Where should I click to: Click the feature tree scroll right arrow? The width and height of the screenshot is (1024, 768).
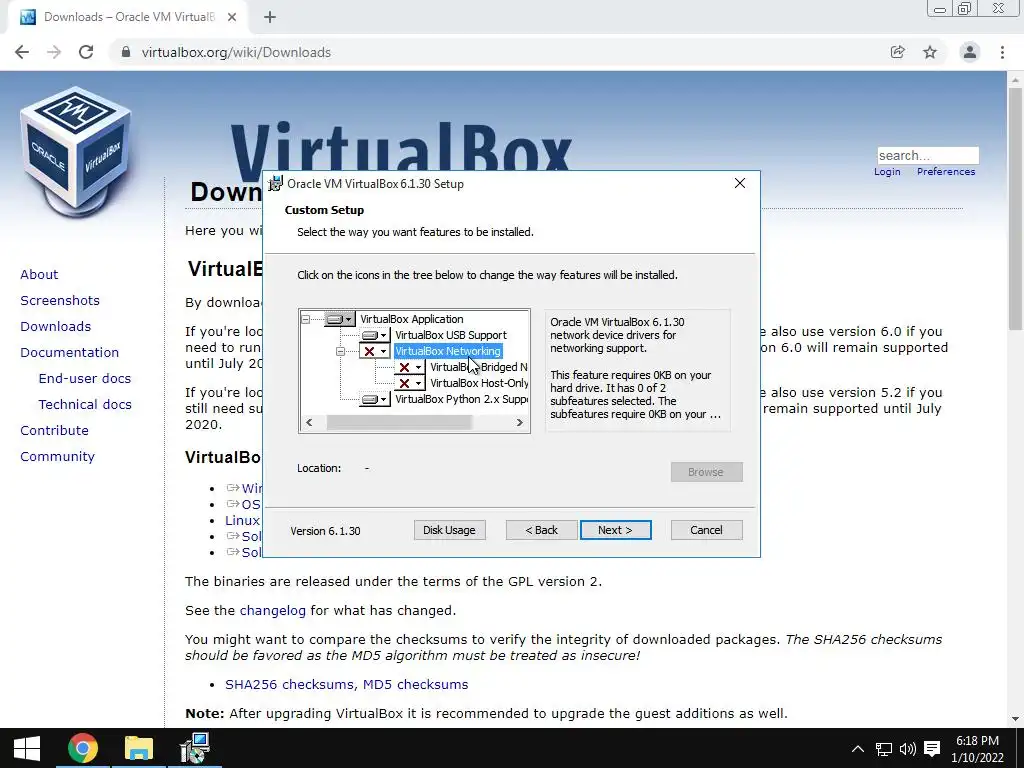click(x=520, y=423)
